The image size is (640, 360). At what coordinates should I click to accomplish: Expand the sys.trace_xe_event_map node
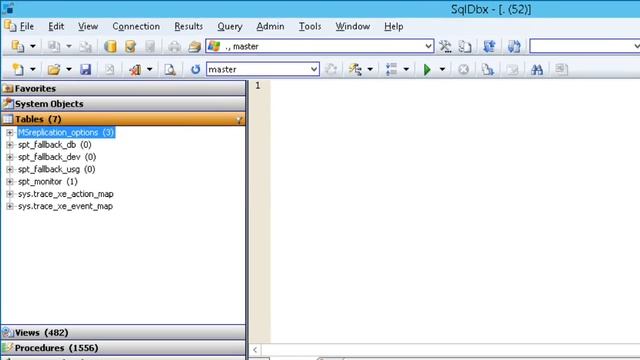10,206
